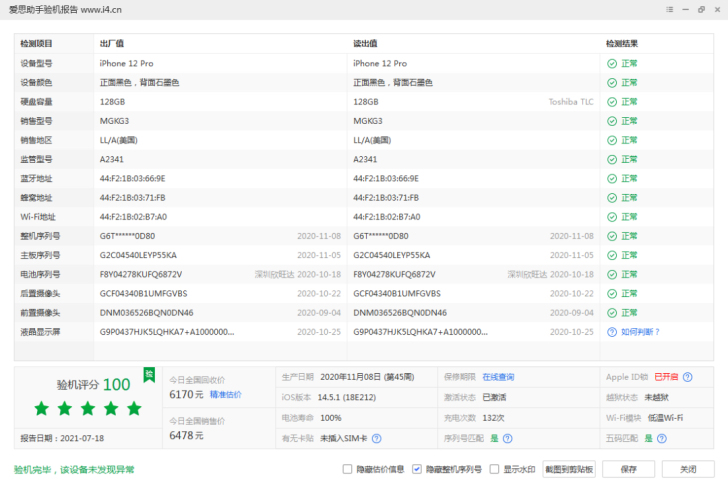Click the 生产日期 2020年11月08日 value
728x493 pixels.
(367, 377)
